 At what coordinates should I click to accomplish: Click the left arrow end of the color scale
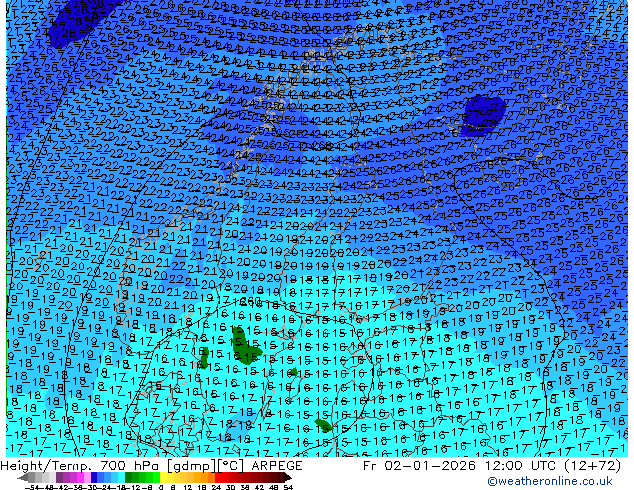click(23, 478)
